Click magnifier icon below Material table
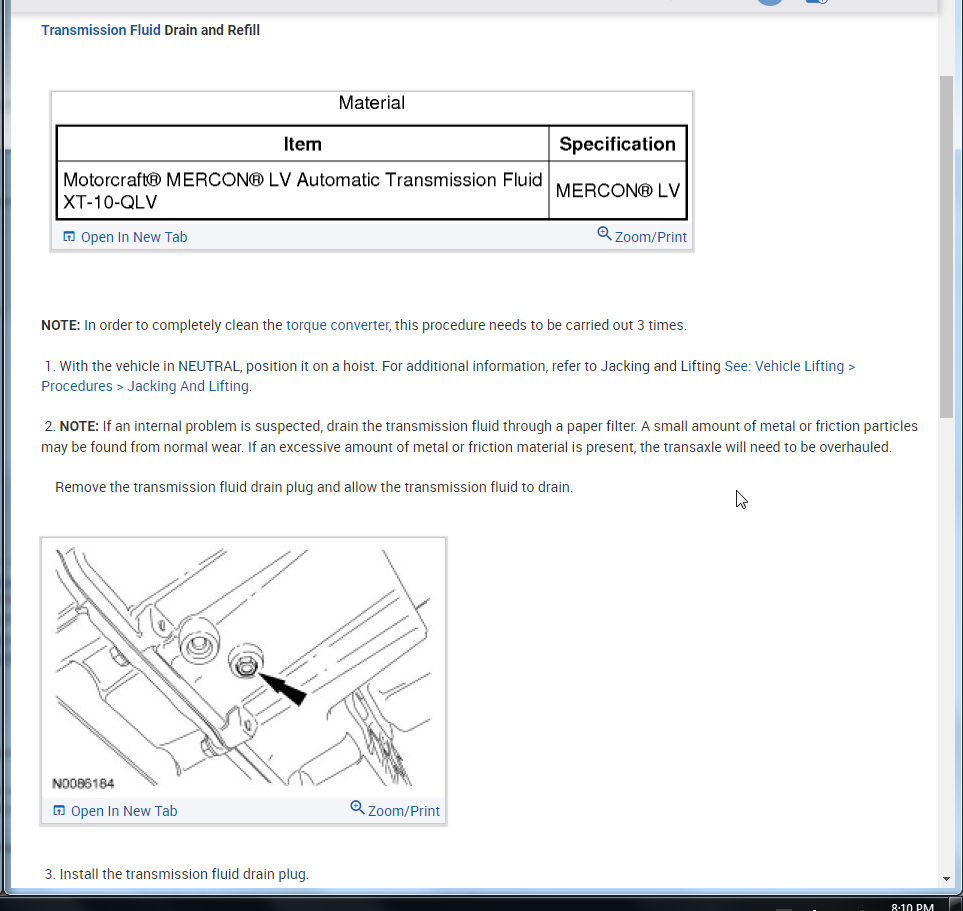 [604, 234]
